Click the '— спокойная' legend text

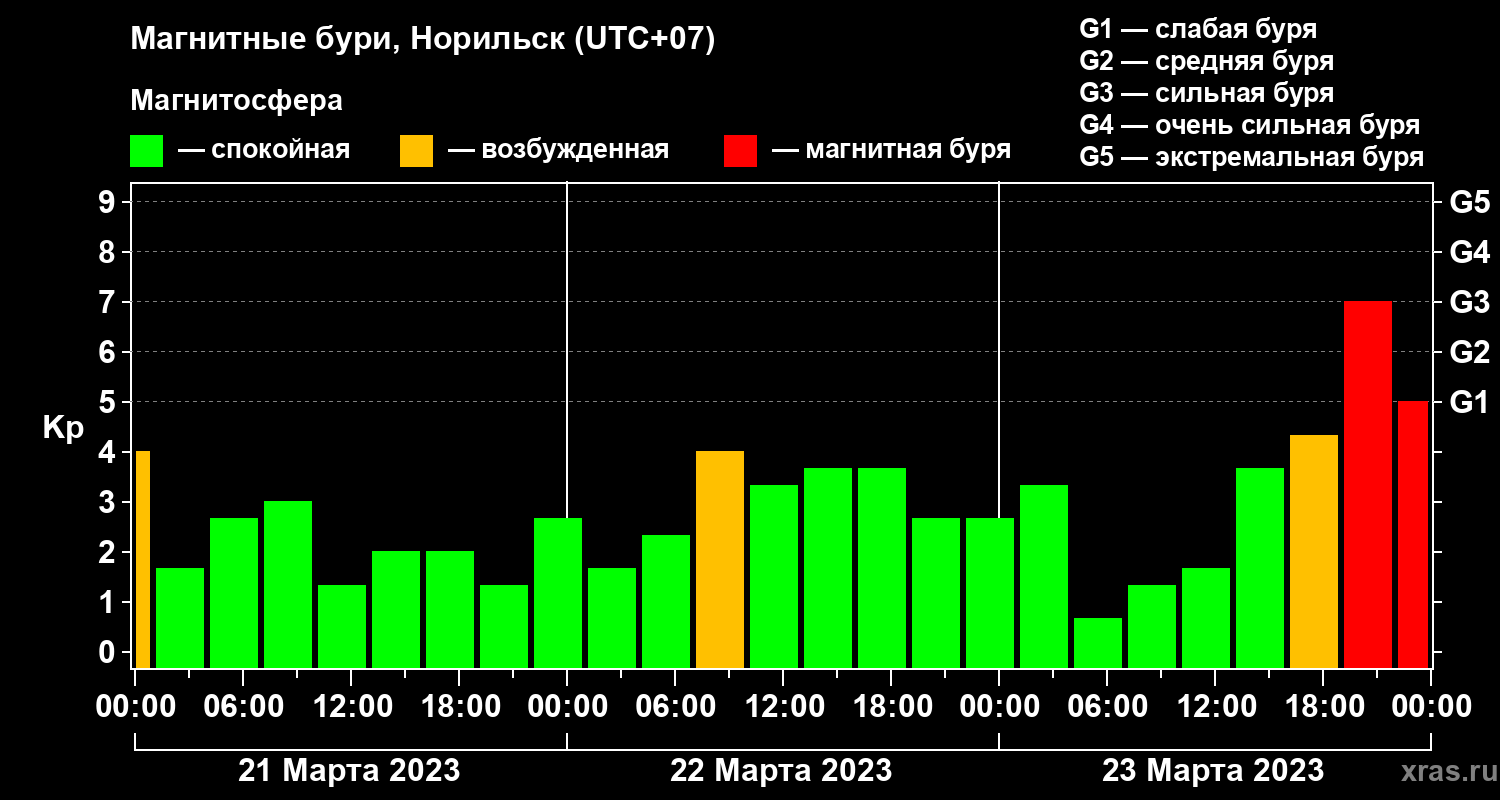264,151
